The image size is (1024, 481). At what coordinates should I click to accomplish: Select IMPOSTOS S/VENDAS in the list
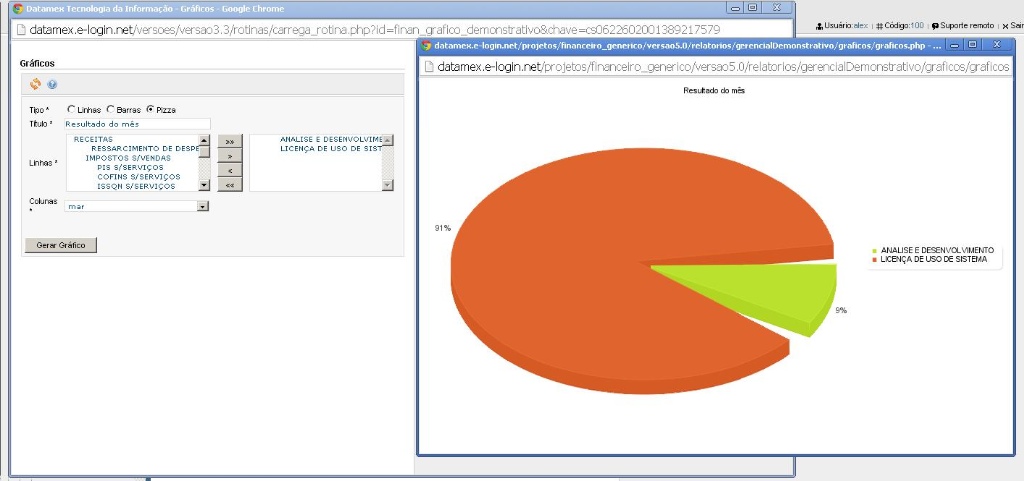(x=128, y=158)
